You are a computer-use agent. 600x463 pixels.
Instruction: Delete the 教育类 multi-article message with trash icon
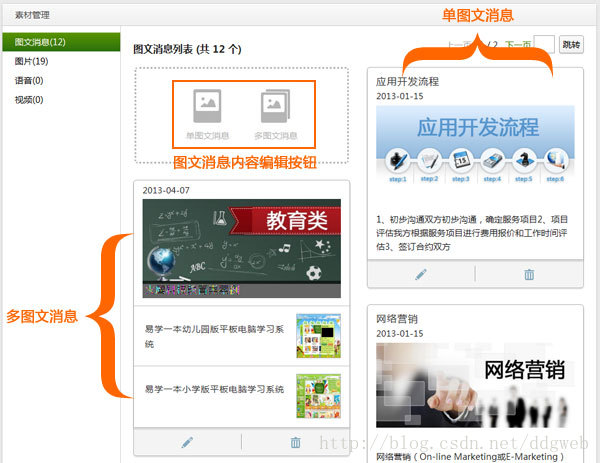(295, 442)
